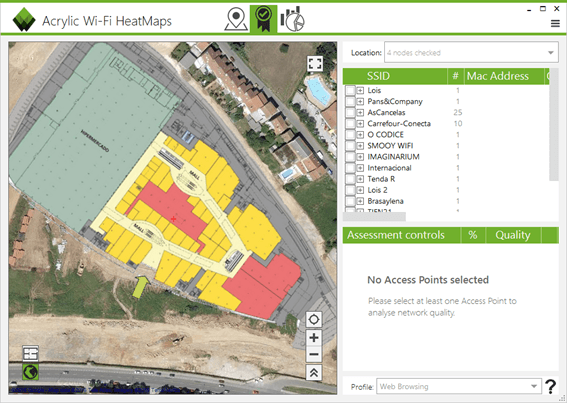Collapse map controls with double chevron
The height and width of the screenshot is (403, 567).
314,372
